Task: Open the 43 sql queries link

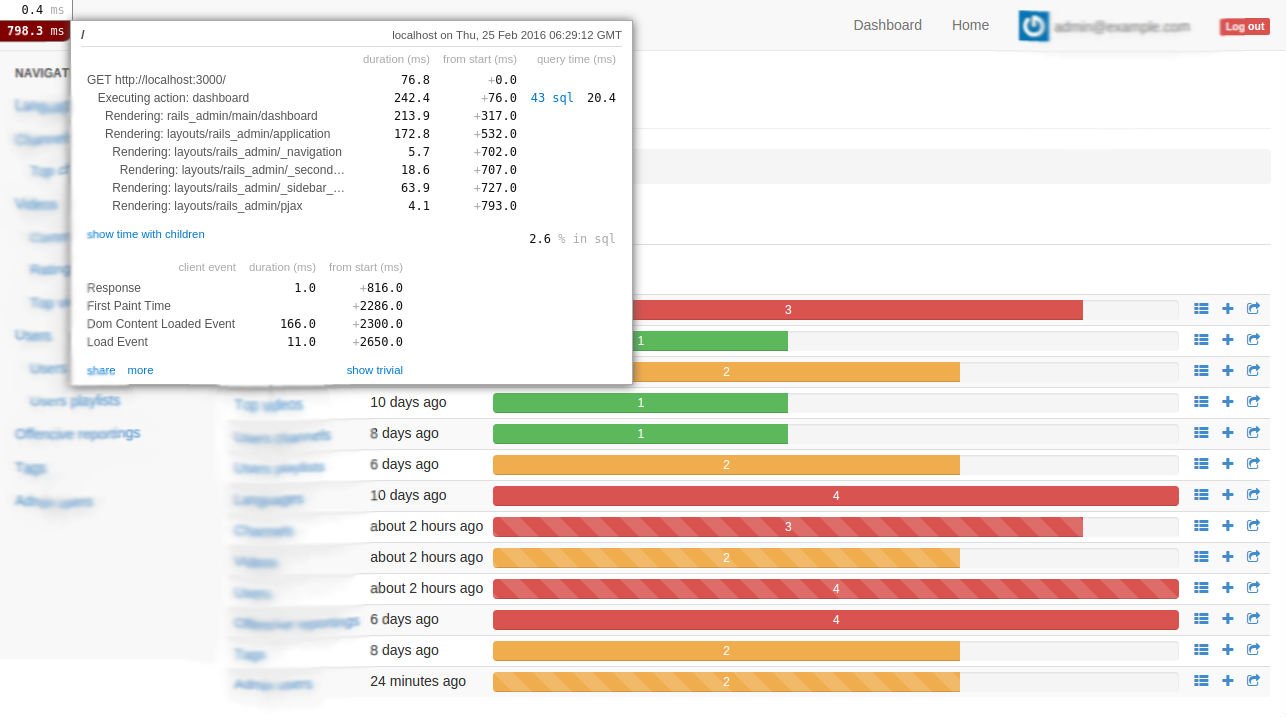Action: click(551, 97)
